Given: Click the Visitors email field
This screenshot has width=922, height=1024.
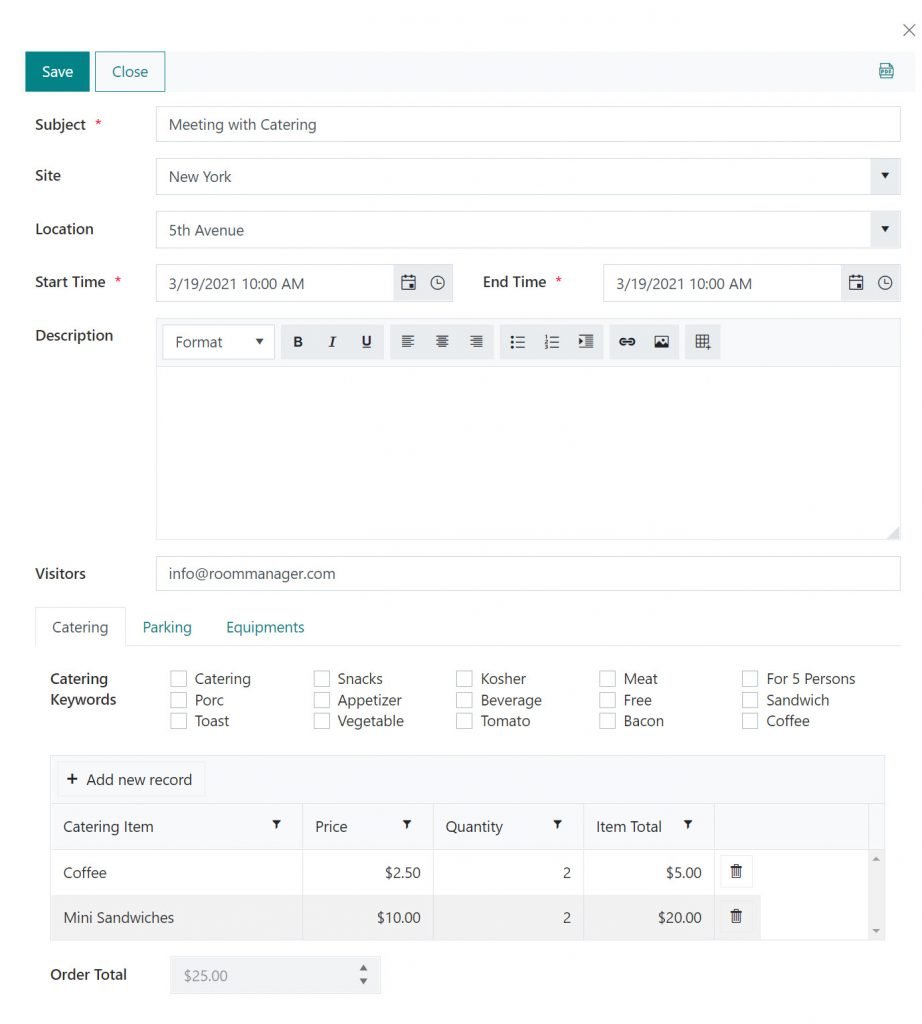Looking at the screenshot, I should pos(527,574).
